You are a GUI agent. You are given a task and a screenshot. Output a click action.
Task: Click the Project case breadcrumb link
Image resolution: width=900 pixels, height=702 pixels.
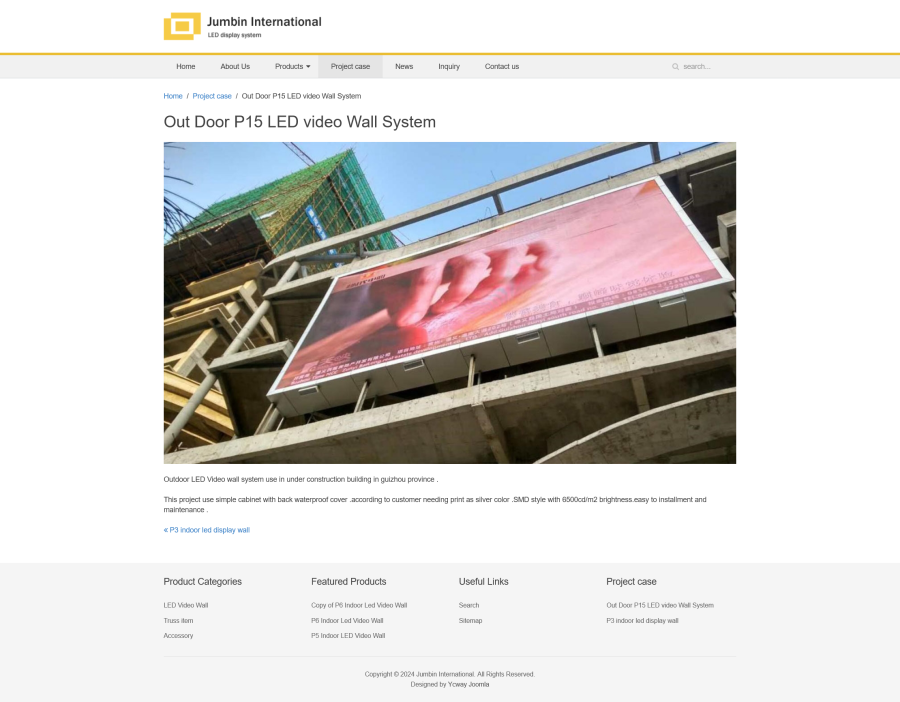[x=212, y=96]
